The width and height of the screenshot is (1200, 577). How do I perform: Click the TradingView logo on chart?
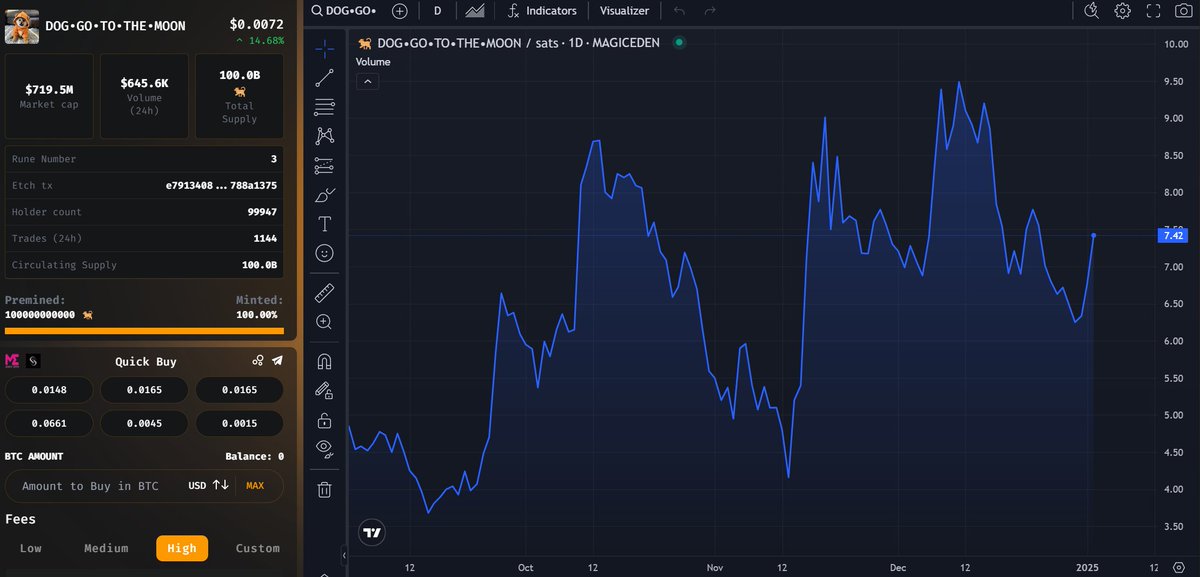(372, 533)
